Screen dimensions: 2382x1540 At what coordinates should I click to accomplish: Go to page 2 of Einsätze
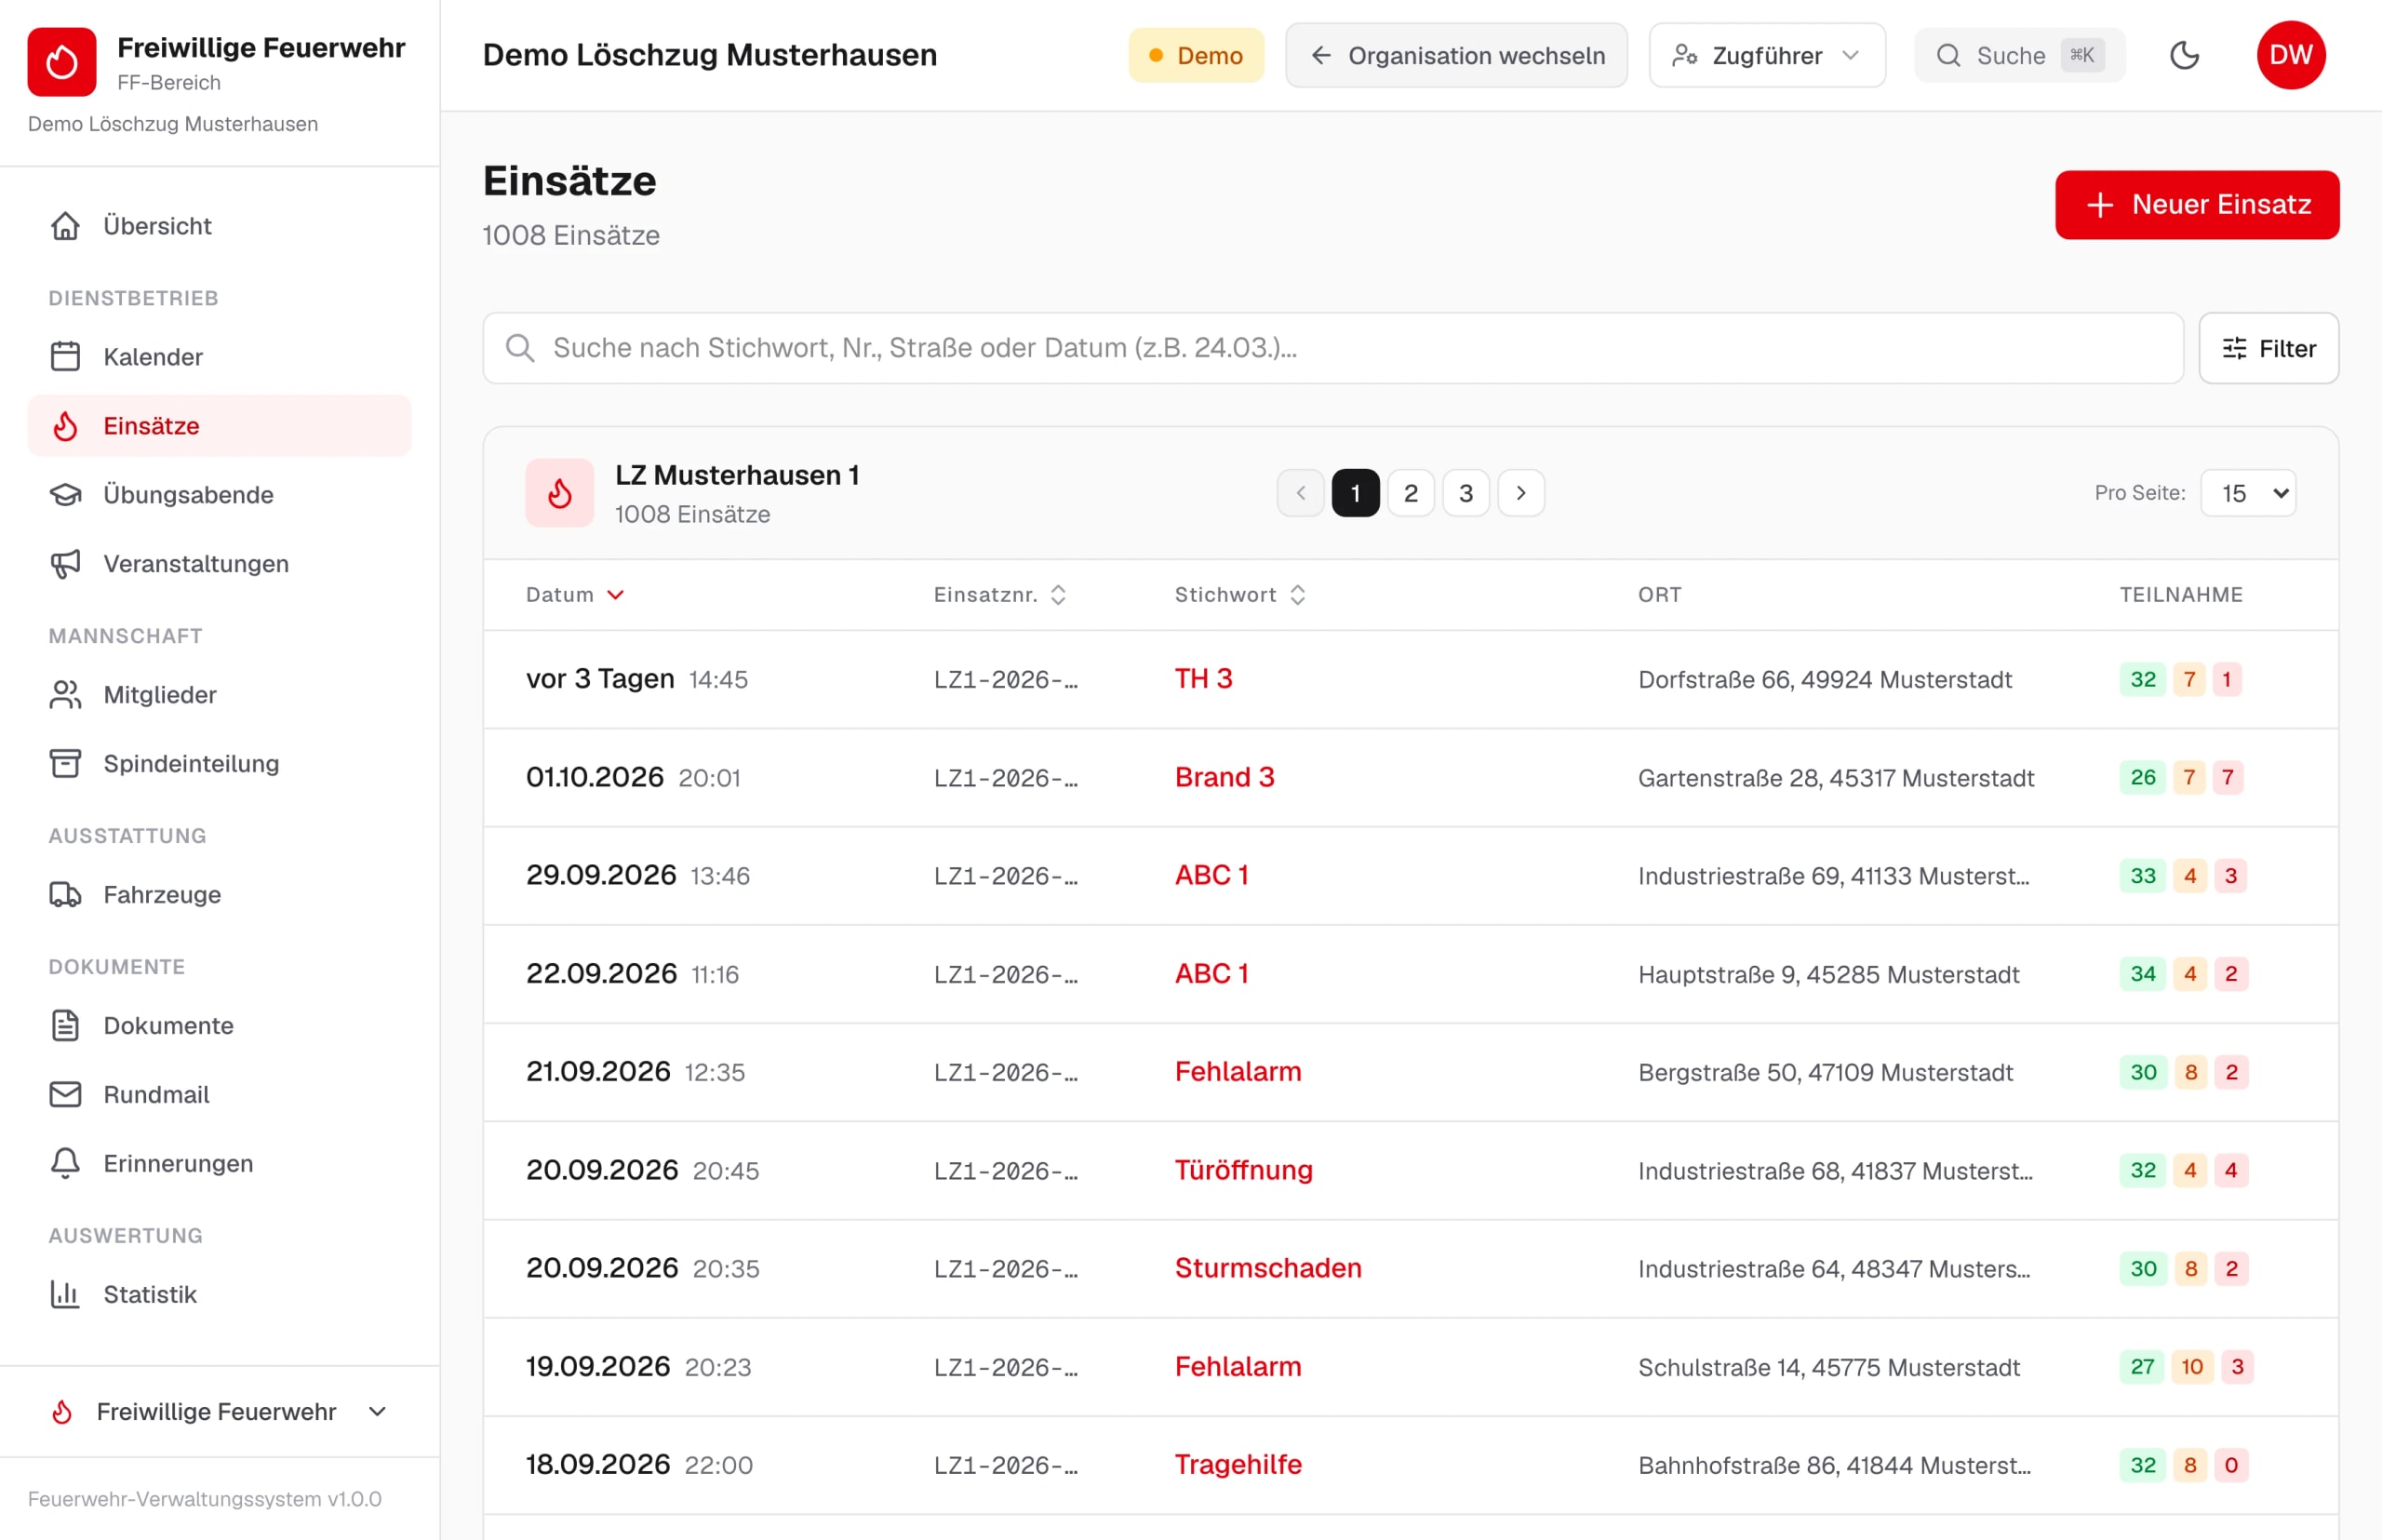point(1411,493)
